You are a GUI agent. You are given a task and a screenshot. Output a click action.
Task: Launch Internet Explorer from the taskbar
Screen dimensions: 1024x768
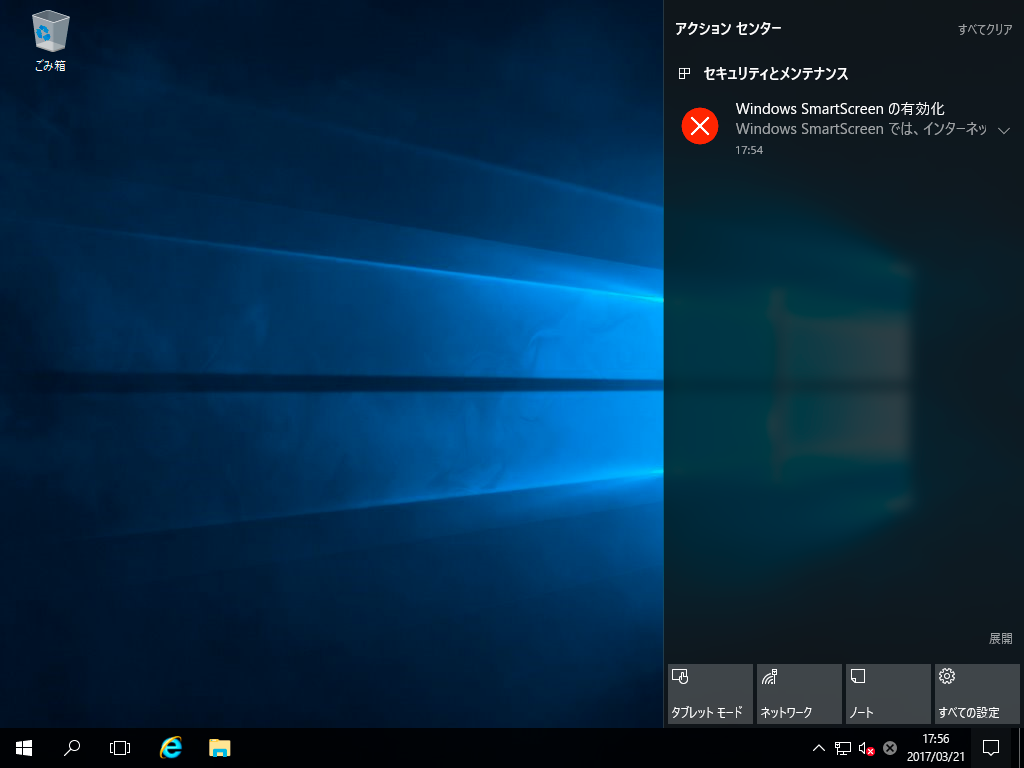(x=171, y=747)
